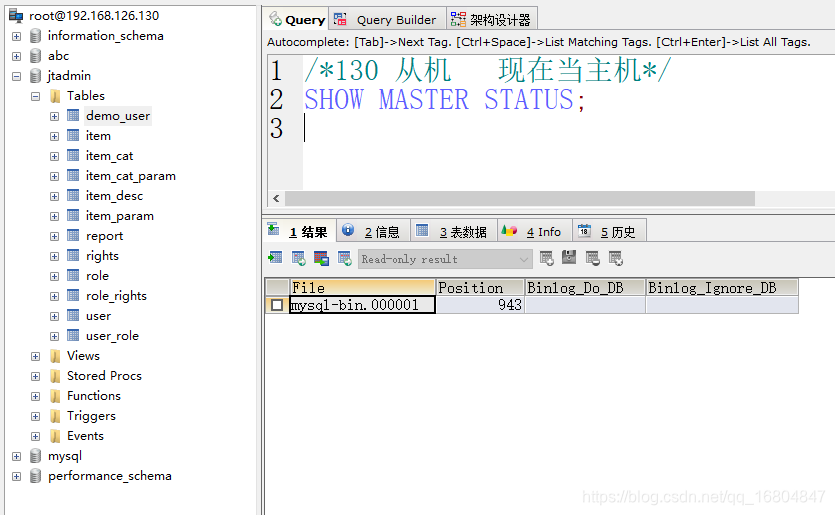Click the Binlog_Ignore_DB column header

(722, 288)
